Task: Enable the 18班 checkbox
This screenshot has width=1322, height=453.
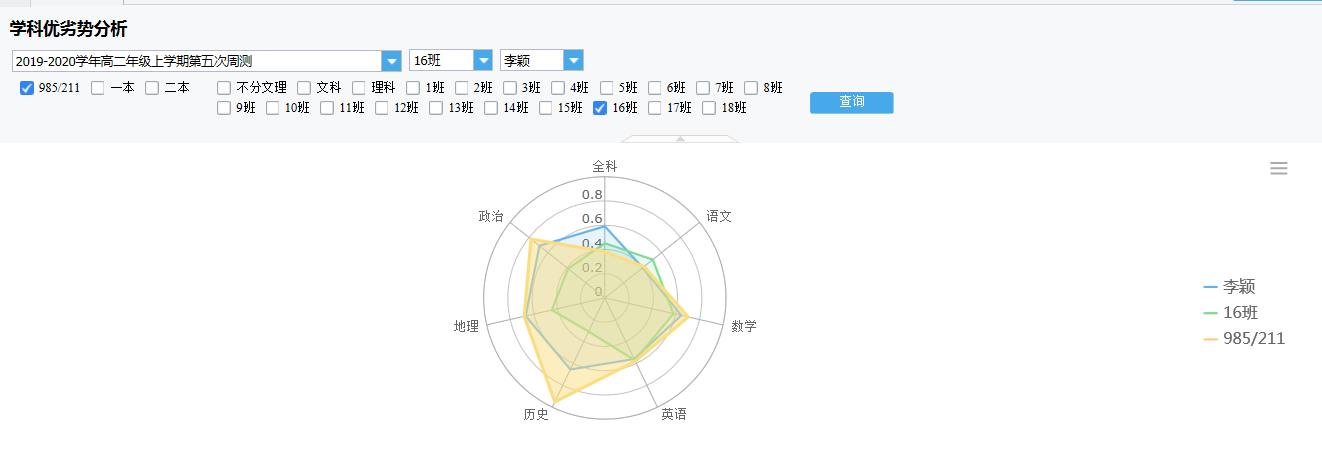Action: tap(709, 108)
